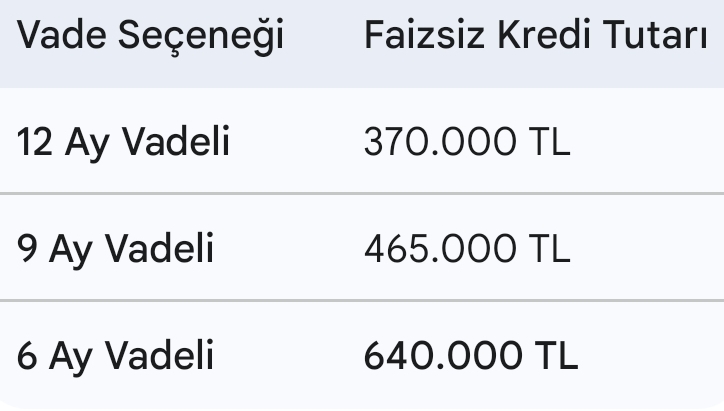This screenshot has height=411, width=724.
Task: Click the "Vade Seçeneği" column header
Action: (x=151, y=37)
